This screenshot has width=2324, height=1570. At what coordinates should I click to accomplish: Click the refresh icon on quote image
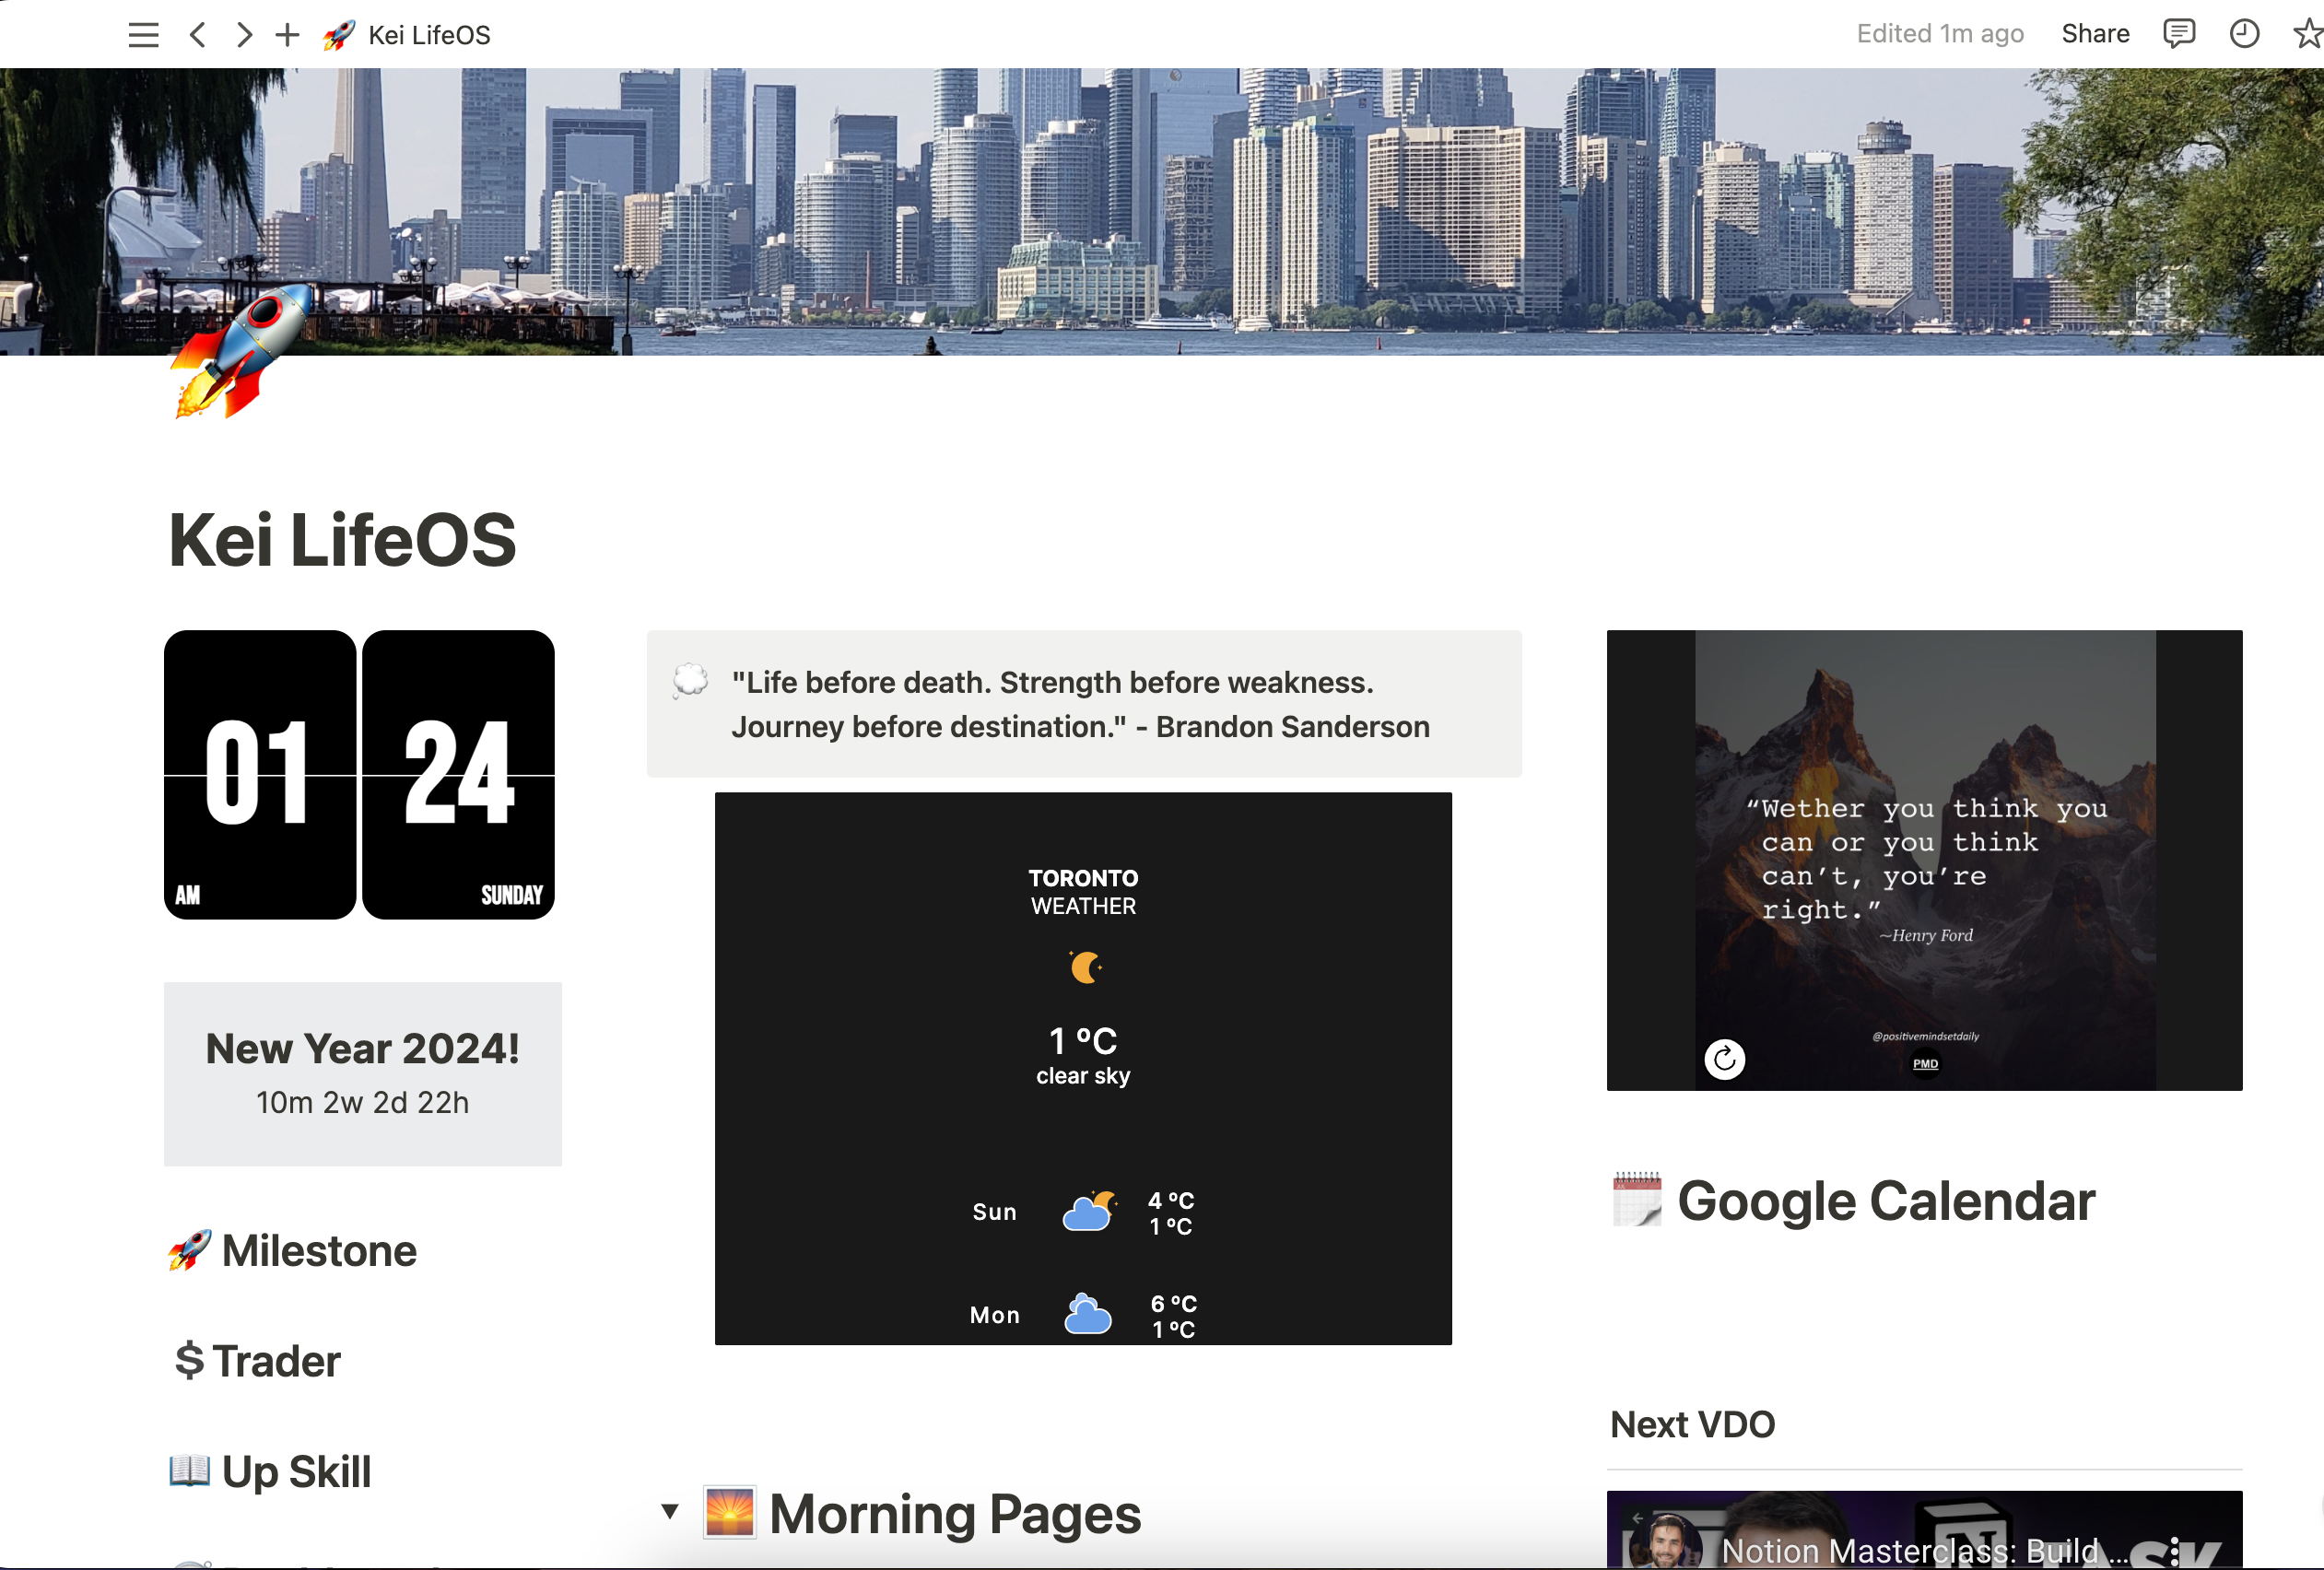click(1724, 1059)
